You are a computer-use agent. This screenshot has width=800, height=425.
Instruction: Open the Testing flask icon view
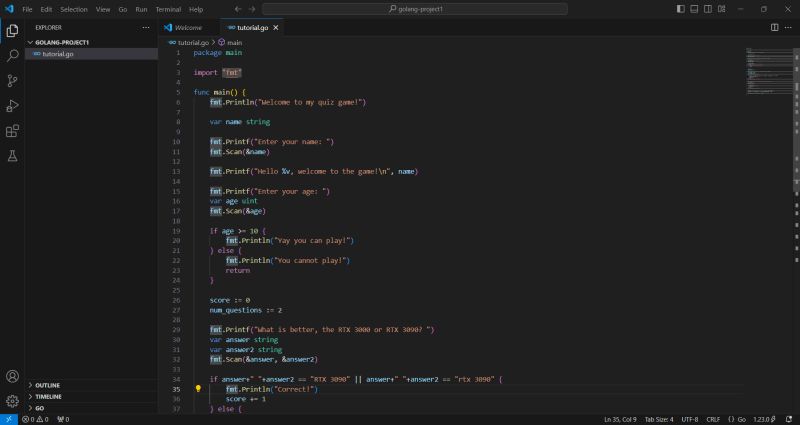pos(12,156)
